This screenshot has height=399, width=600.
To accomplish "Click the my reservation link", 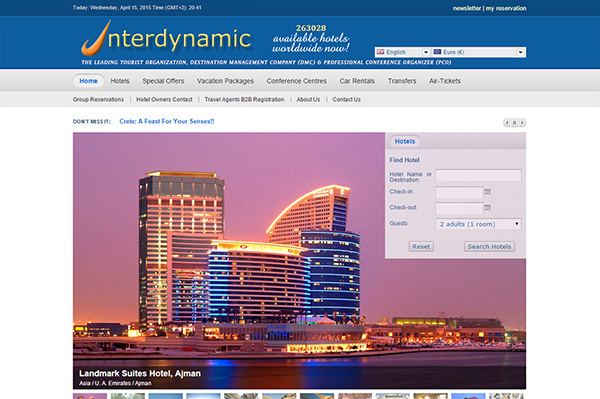I will pyautogui.click(x=506, y=8).
